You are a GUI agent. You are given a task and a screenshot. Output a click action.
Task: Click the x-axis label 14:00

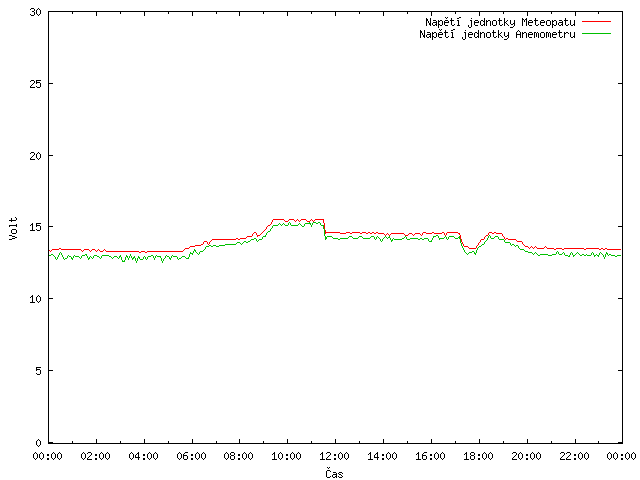(382, 456)
